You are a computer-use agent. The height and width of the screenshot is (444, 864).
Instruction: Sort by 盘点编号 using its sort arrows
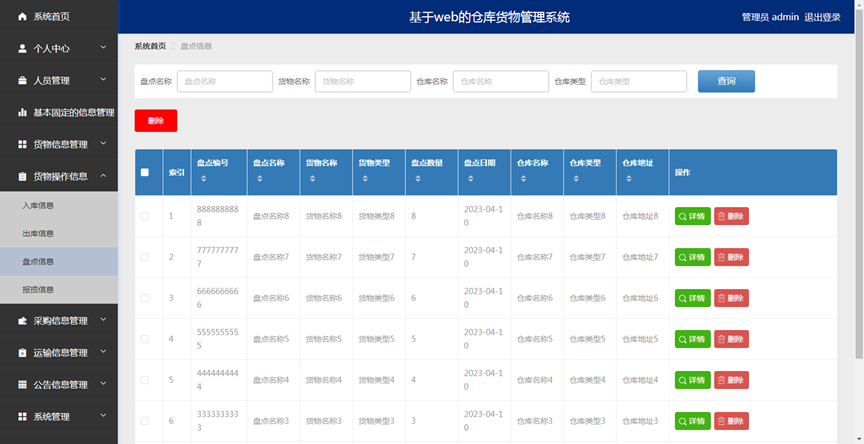203,178
